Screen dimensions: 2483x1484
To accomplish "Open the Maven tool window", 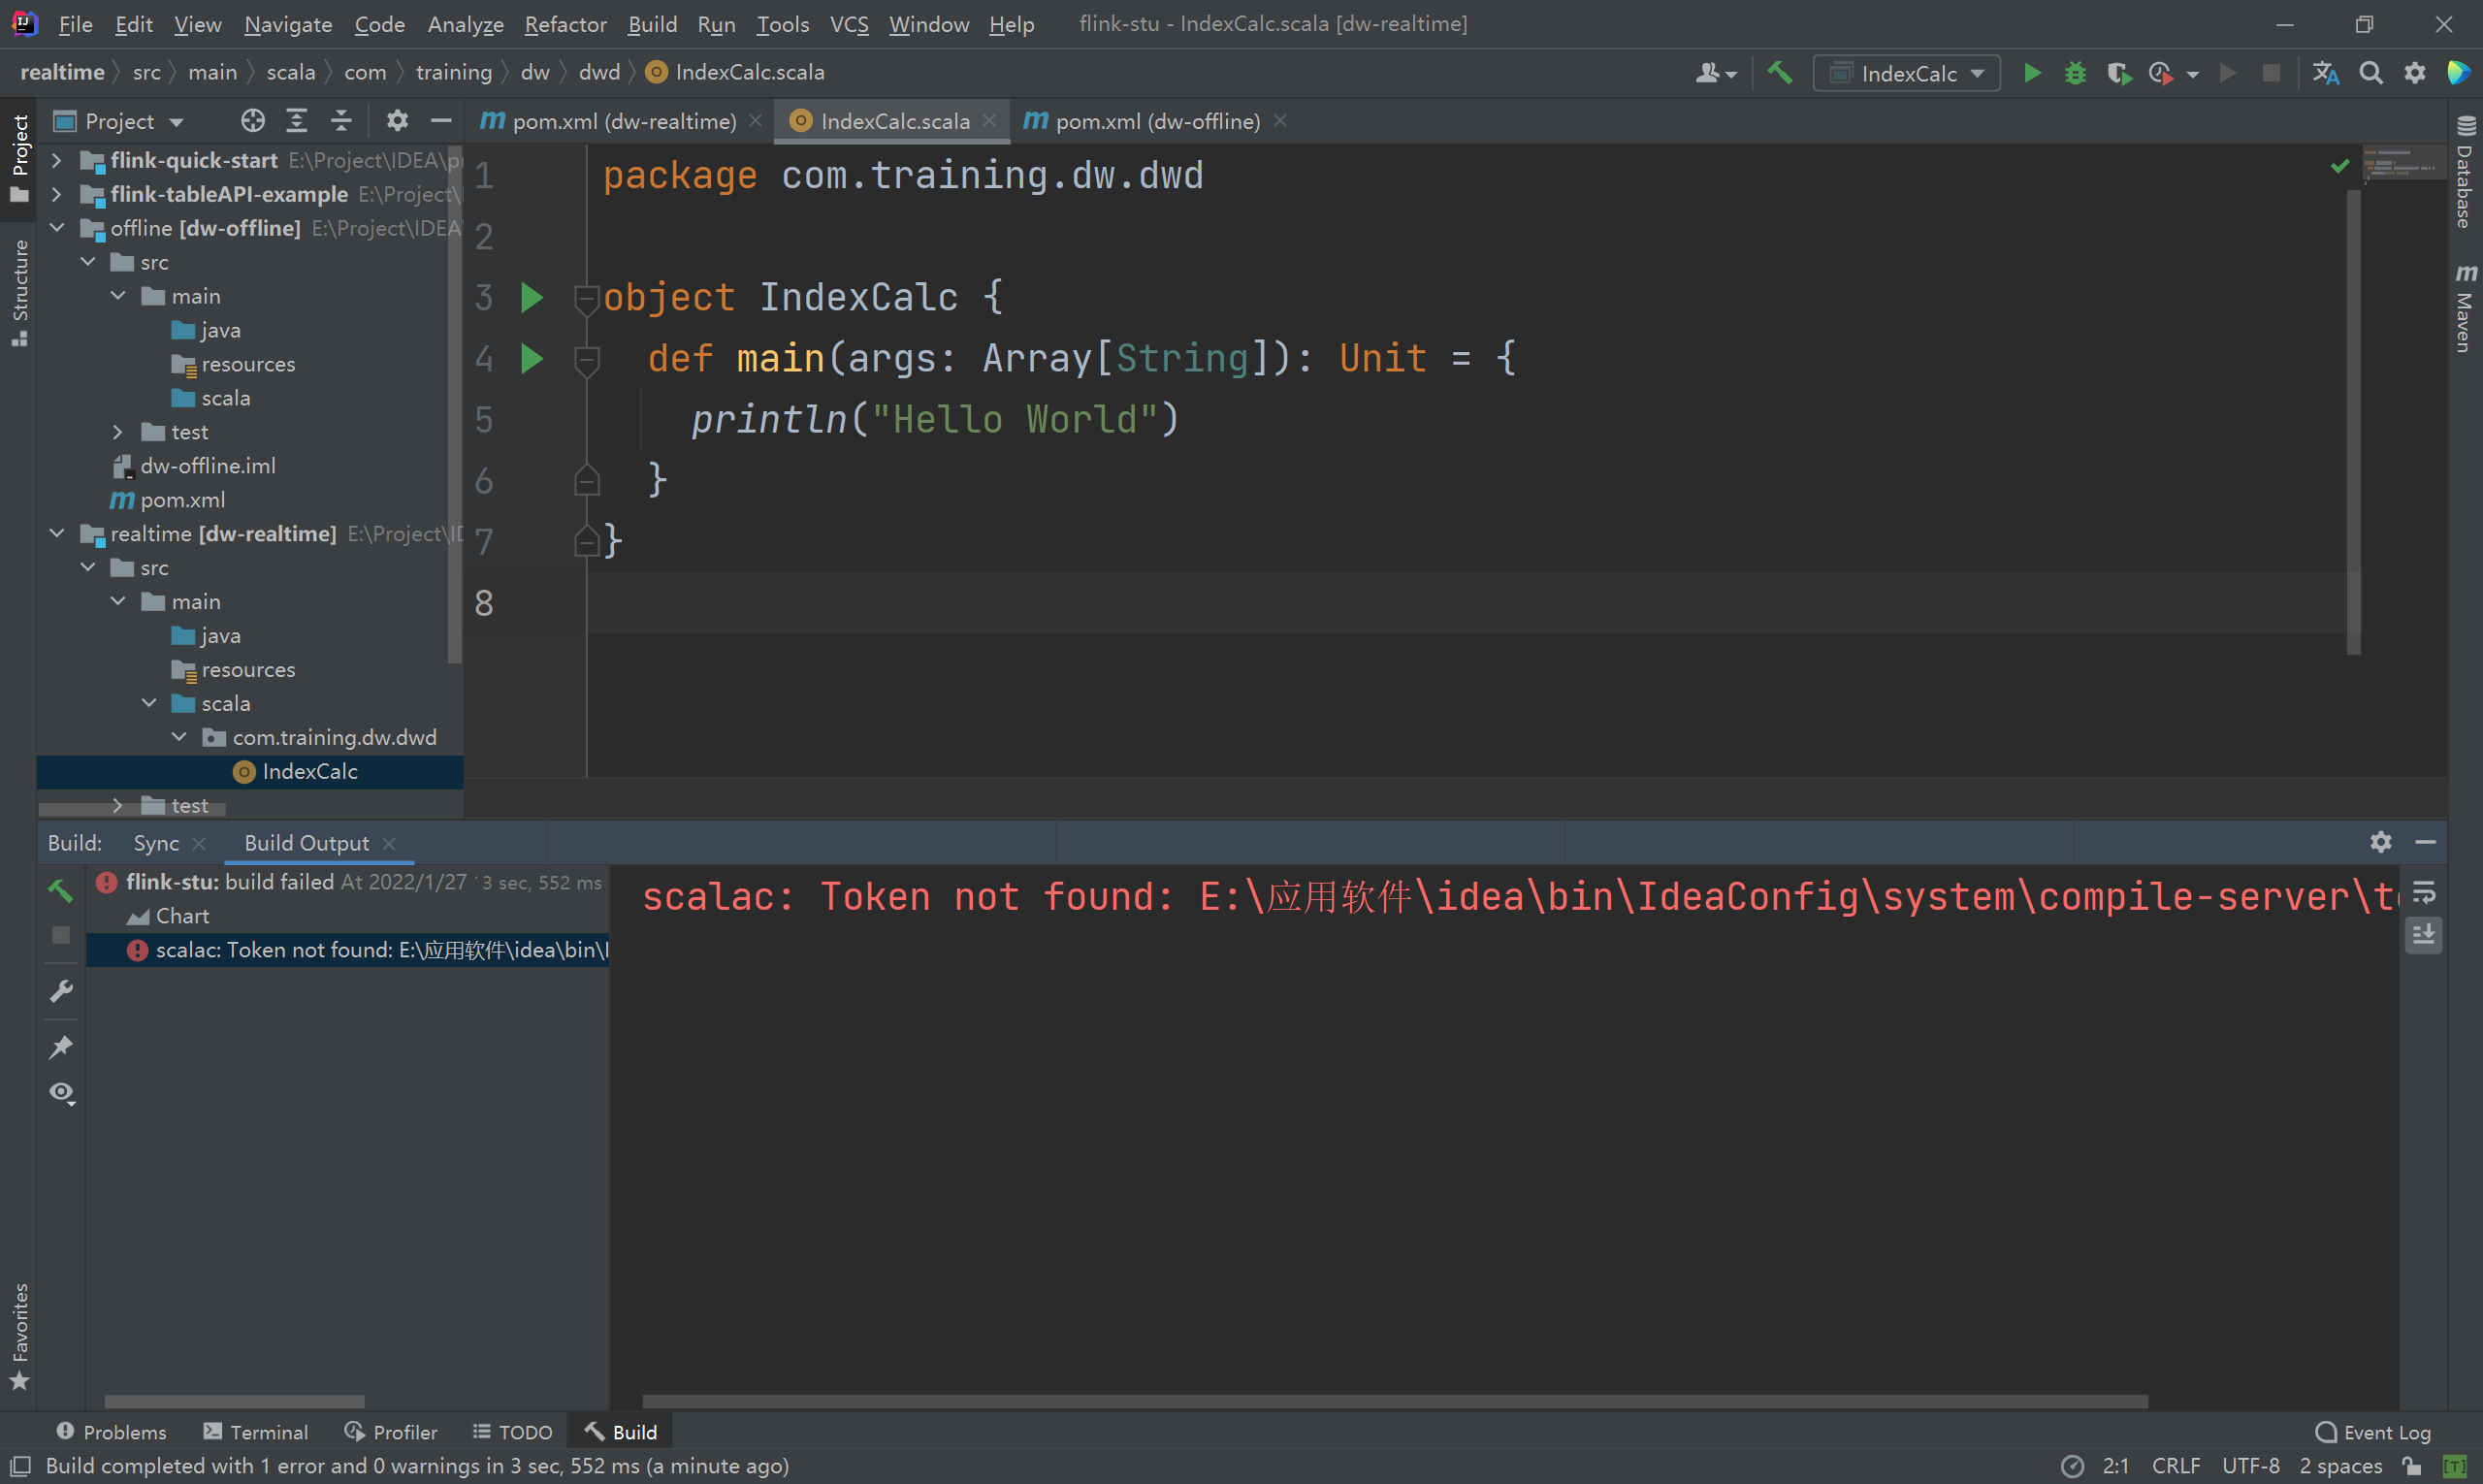I will (x=2465, y=308).
